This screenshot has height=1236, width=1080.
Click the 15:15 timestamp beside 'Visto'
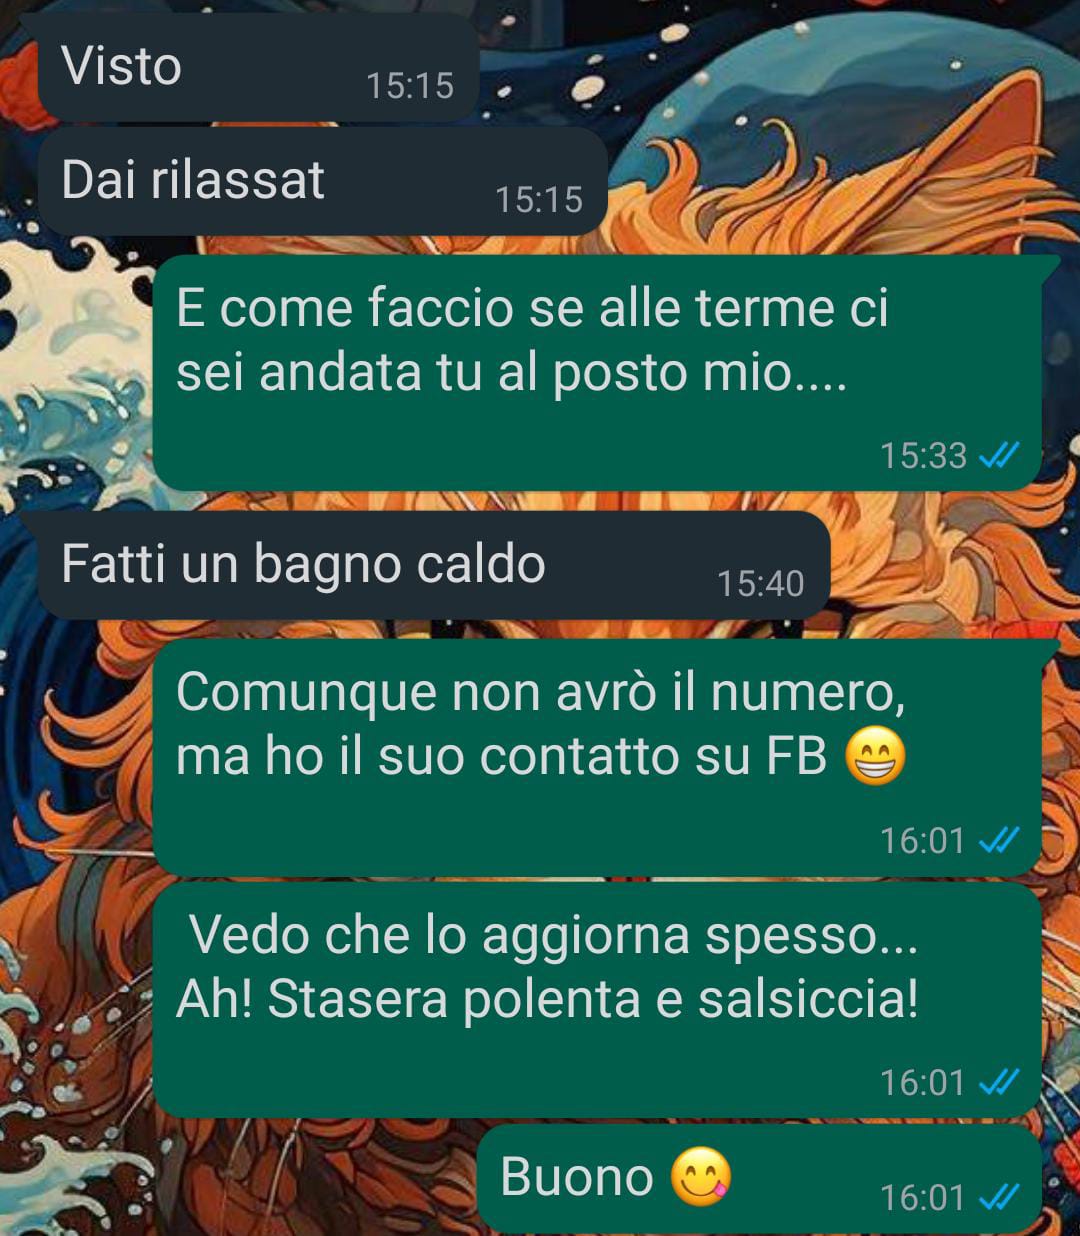pyautogui.click(x=410, y=86)
